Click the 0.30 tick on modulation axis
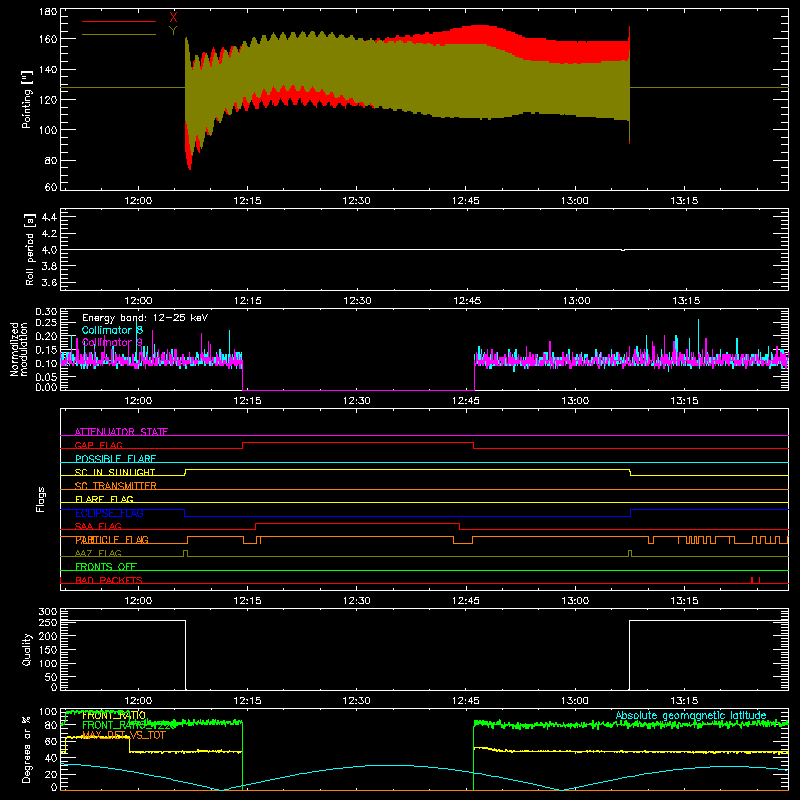The width and height of the screenshot is (800, 800). coord(46,312)
